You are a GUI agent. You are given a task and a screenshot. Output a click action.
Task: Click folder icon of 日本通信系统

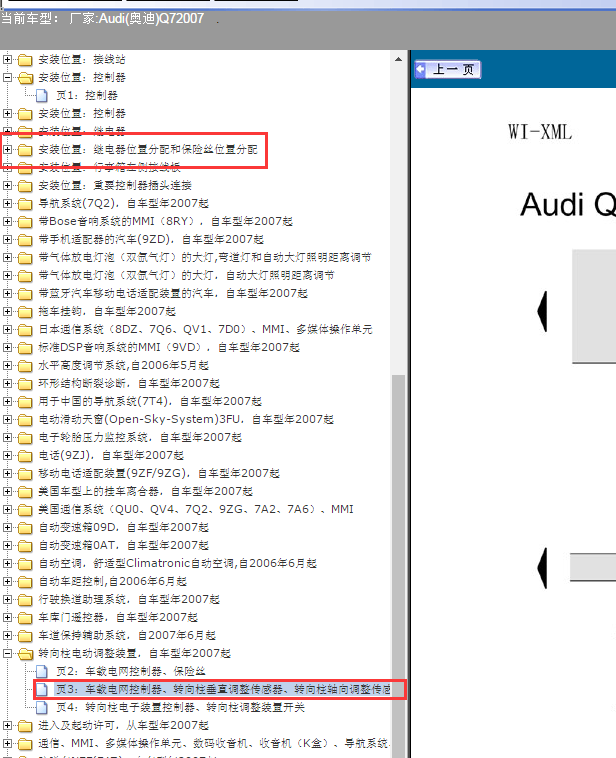click(x=25, y=330)
